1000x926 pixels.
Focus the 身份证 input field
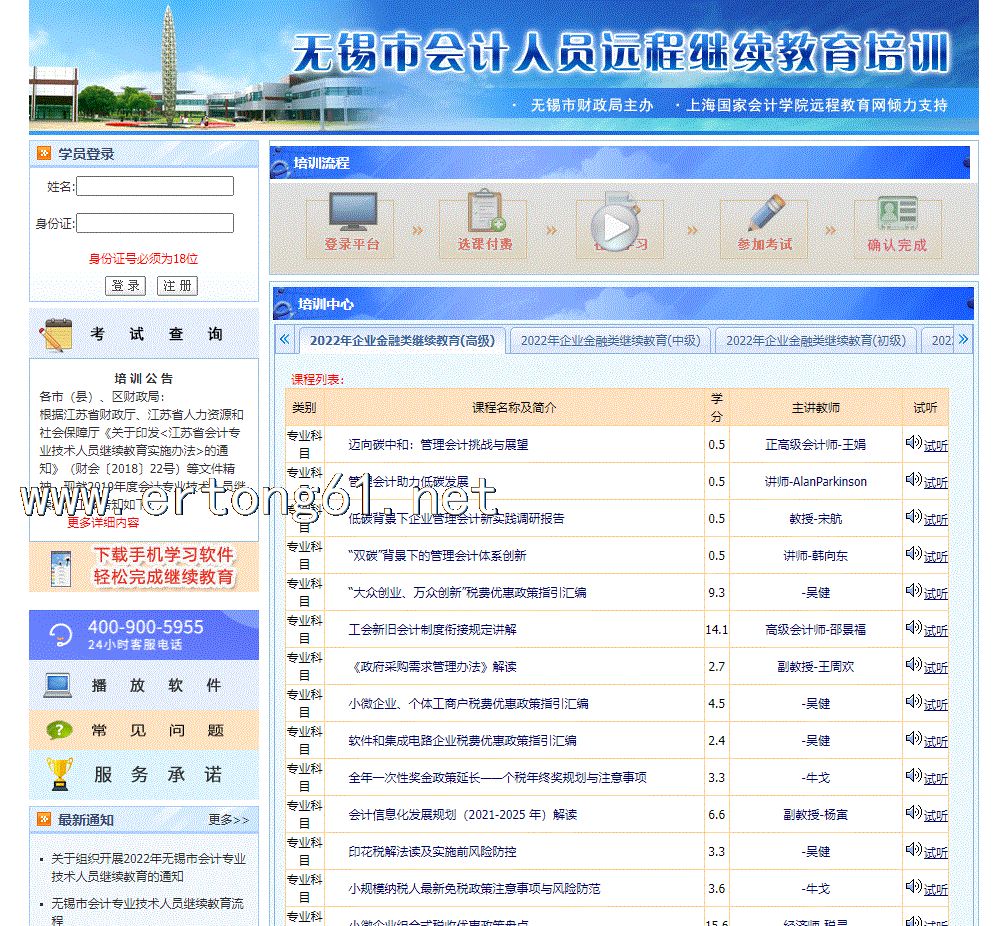[155, 223]
